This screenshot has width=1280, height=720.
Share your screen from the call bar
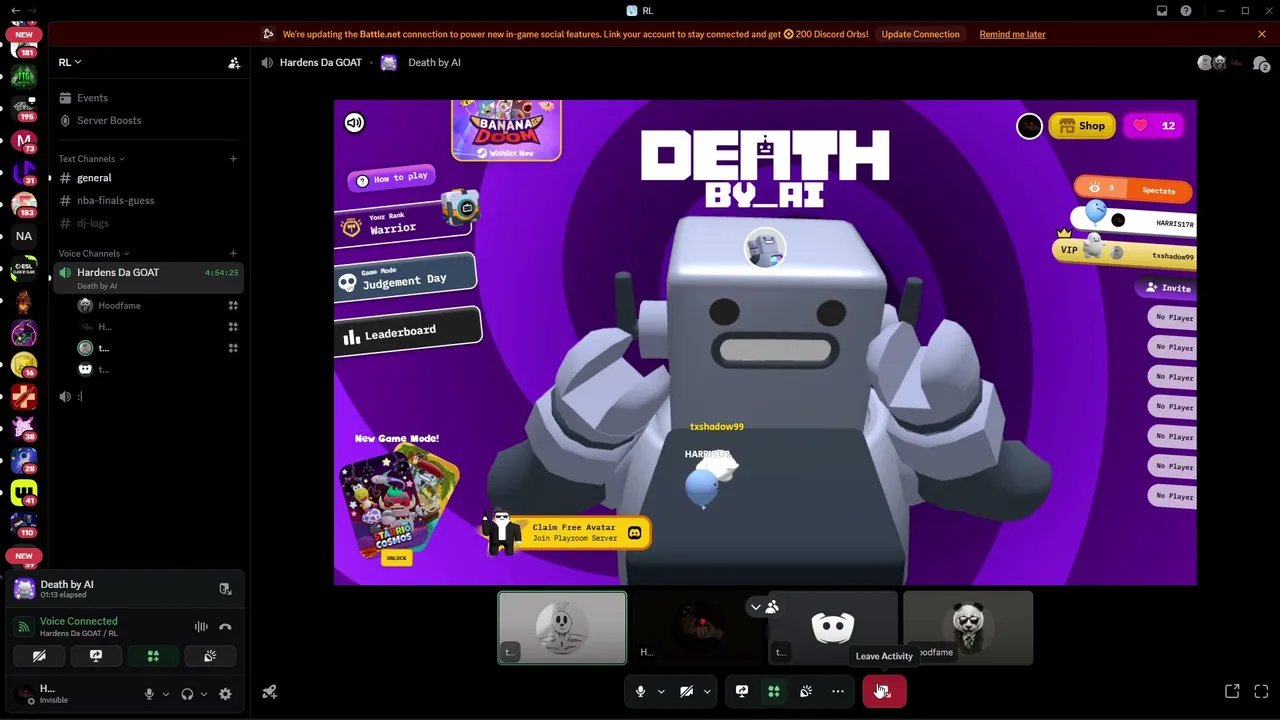742,691
